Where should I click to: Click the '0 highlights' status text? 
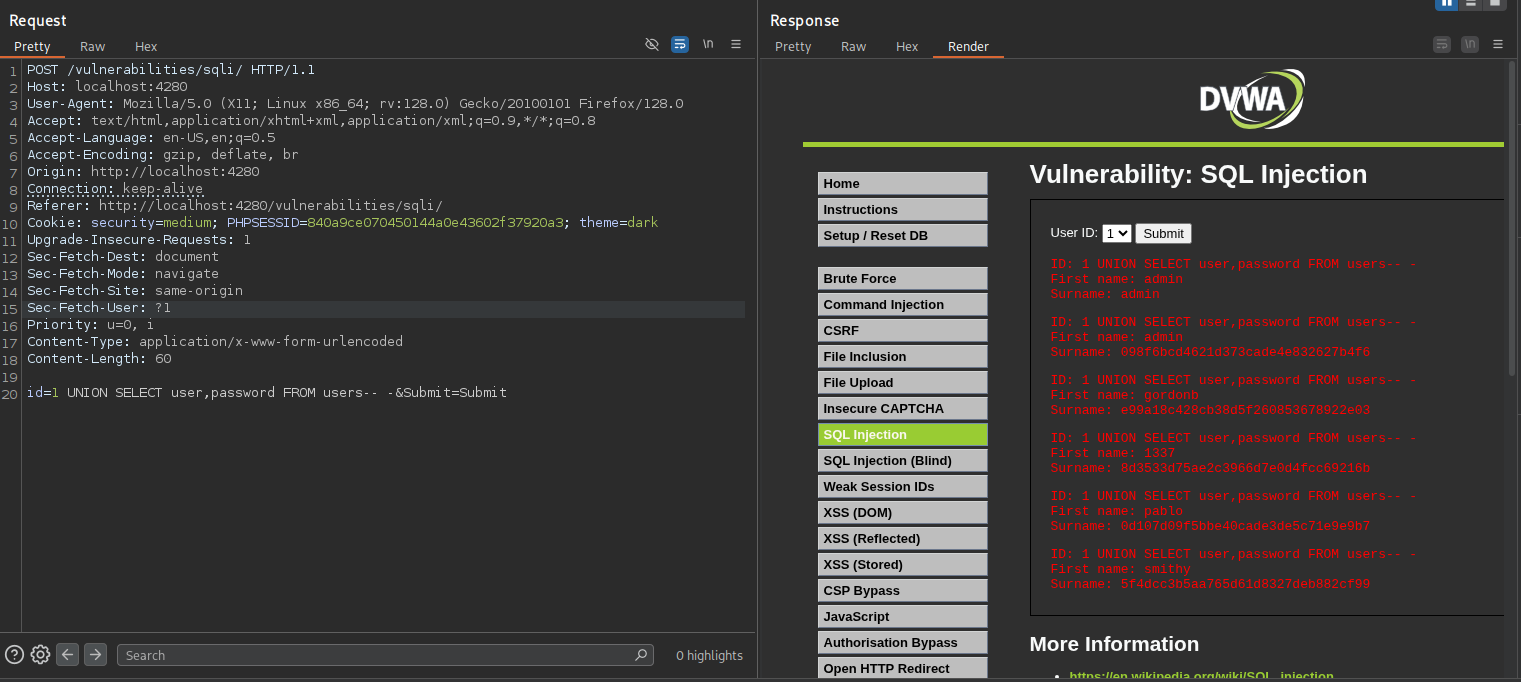pyautogui.click(x=709, y=656)
